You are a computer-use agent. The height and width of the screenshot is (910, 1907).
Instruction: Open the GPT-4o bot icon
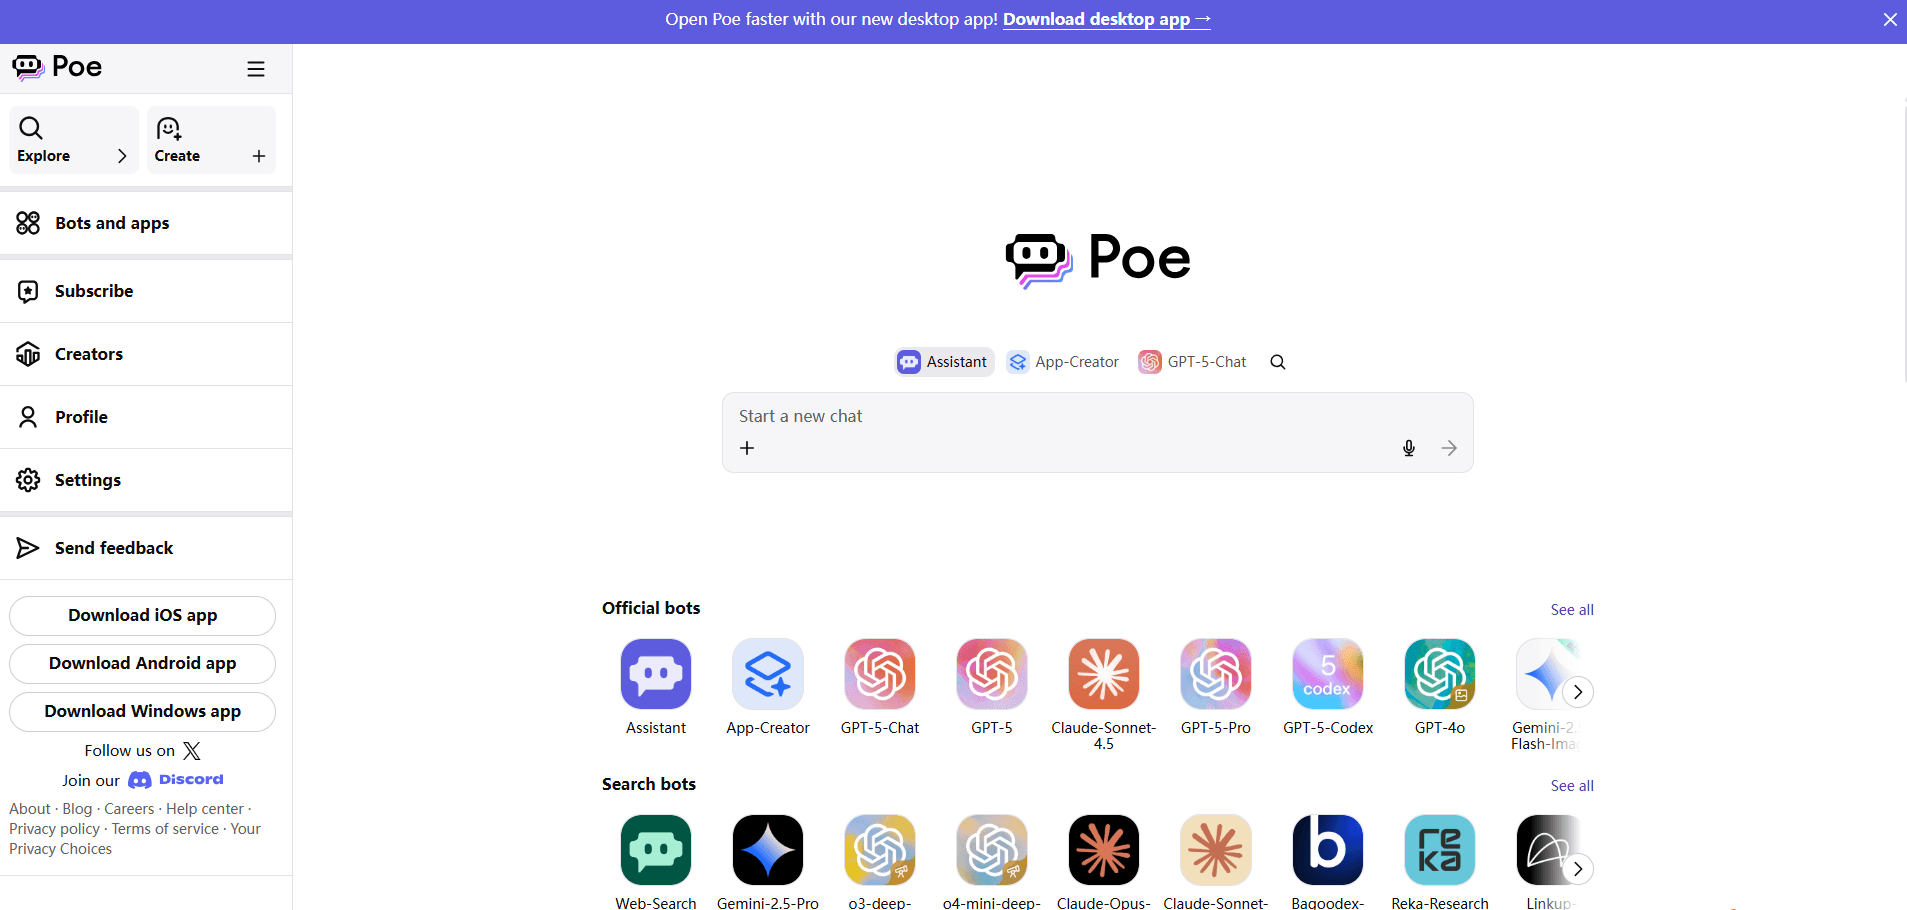click(1440, 674)
